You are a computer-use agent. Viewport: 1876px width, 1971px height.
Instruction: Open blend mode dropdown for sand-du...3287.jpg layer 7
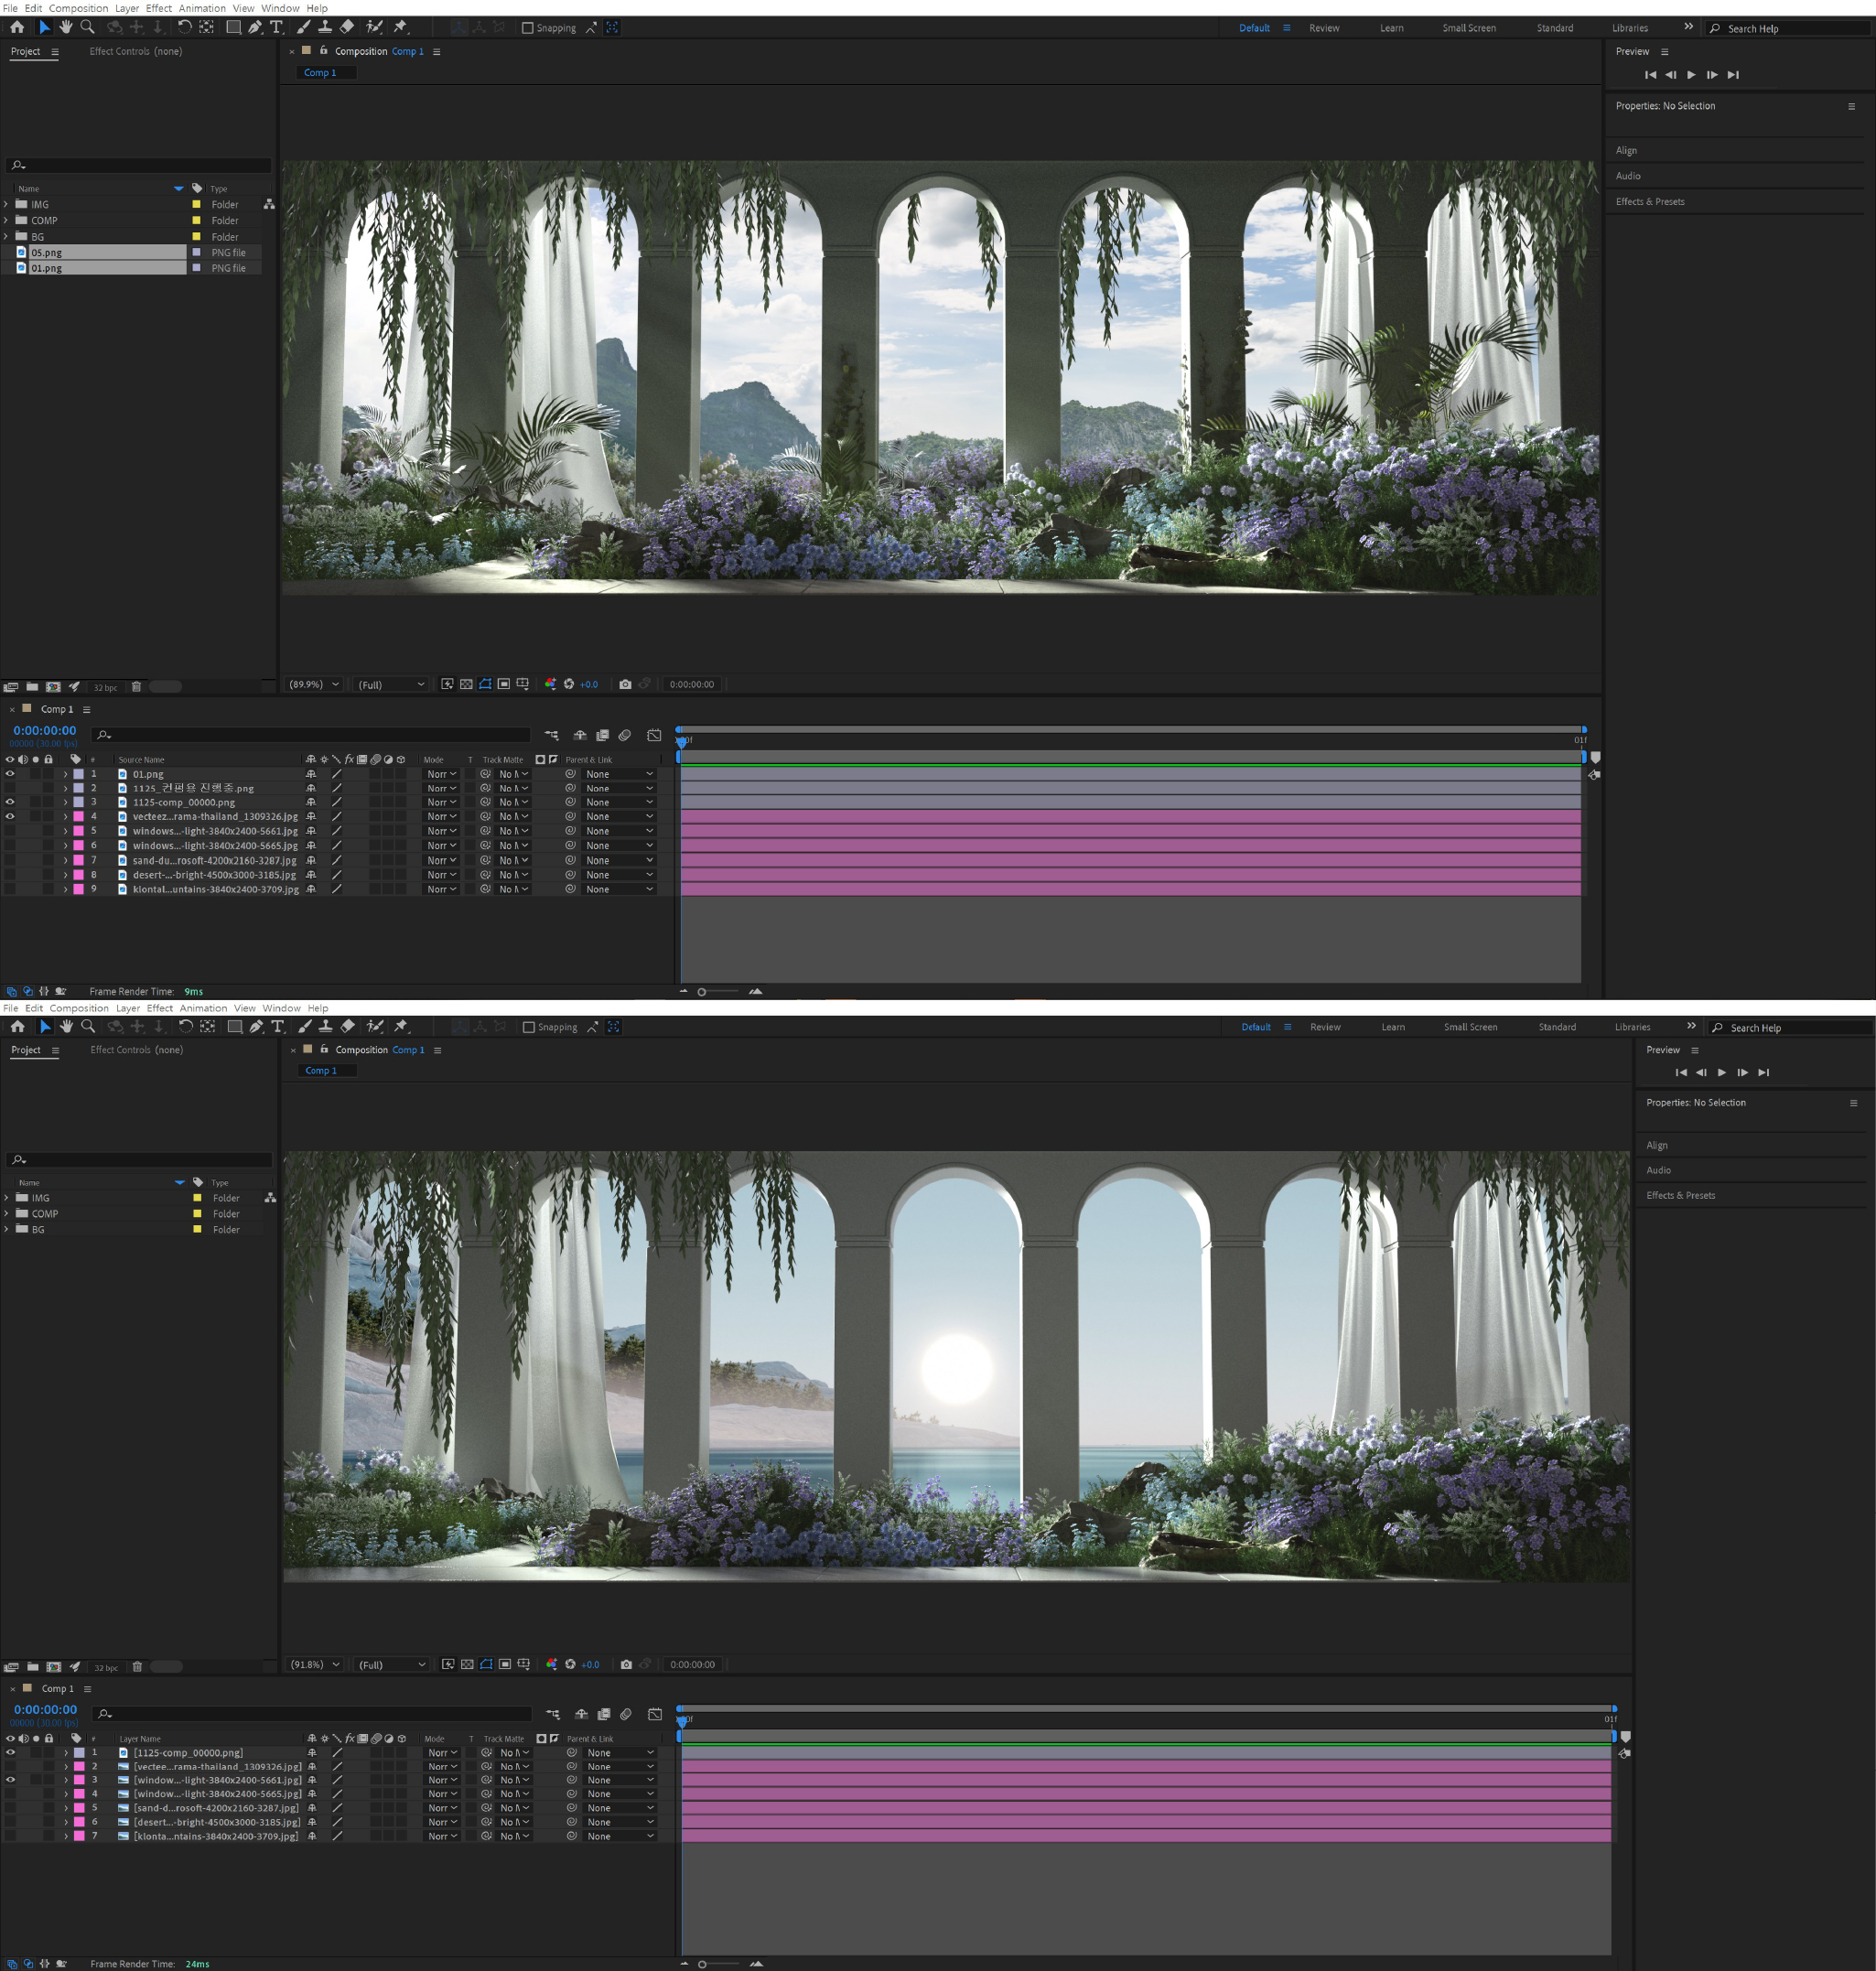441,860
